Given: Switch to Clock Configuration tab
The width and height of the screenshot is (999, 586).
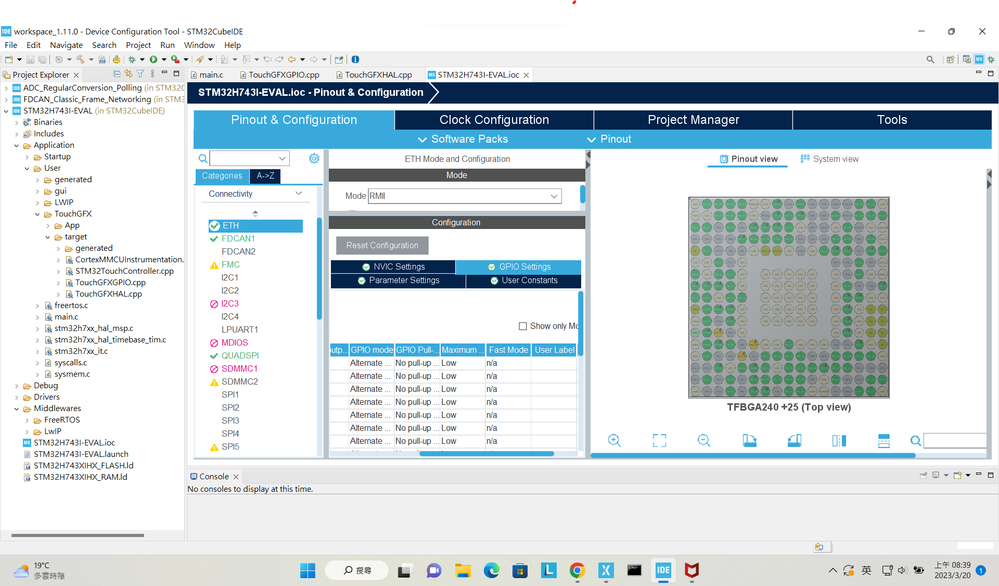Looking at the screenshot, I should (494, 120).
